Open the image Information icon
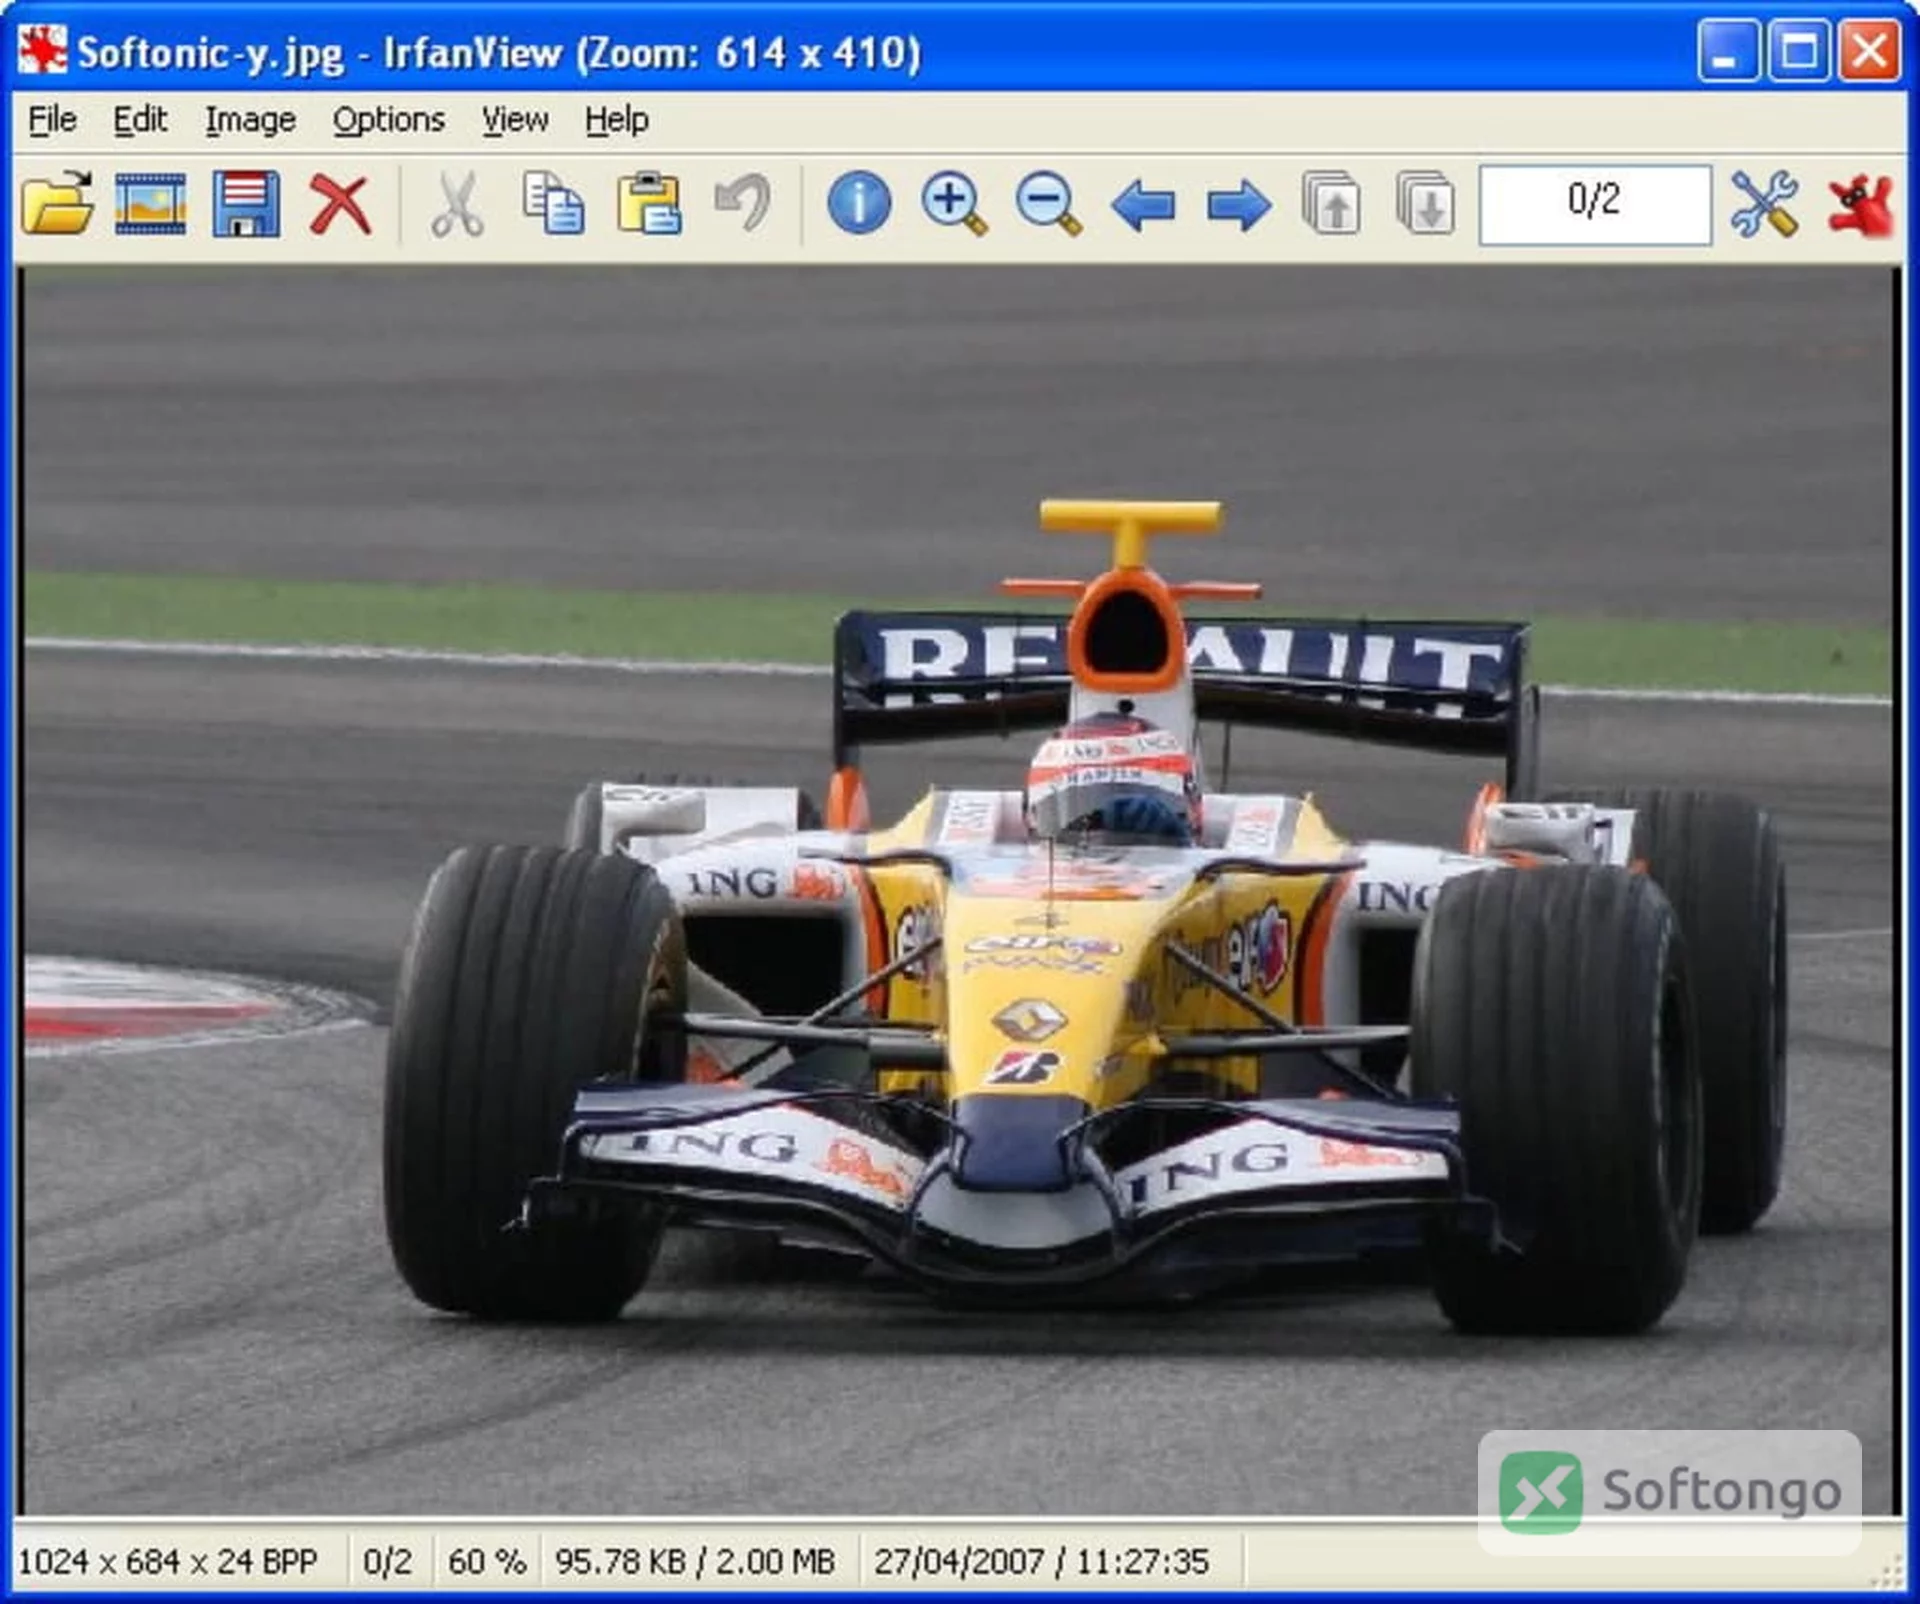This screenshot has width=1920, height=1604. point(859,204)
